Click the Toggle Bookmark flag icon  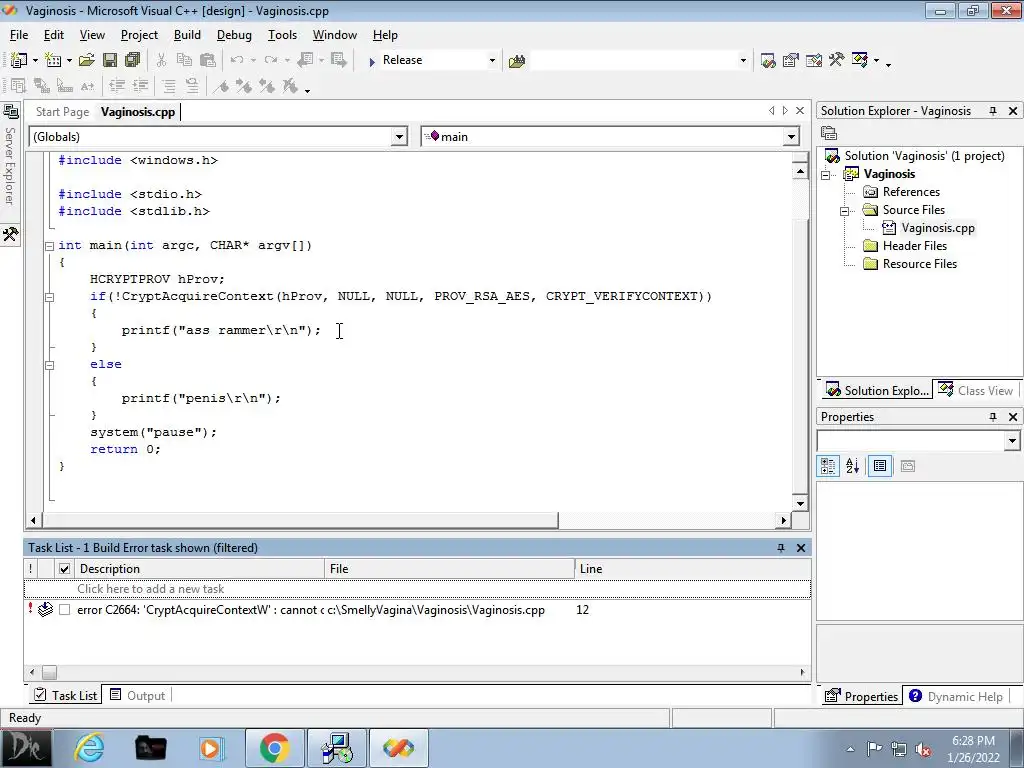point(221,86)
